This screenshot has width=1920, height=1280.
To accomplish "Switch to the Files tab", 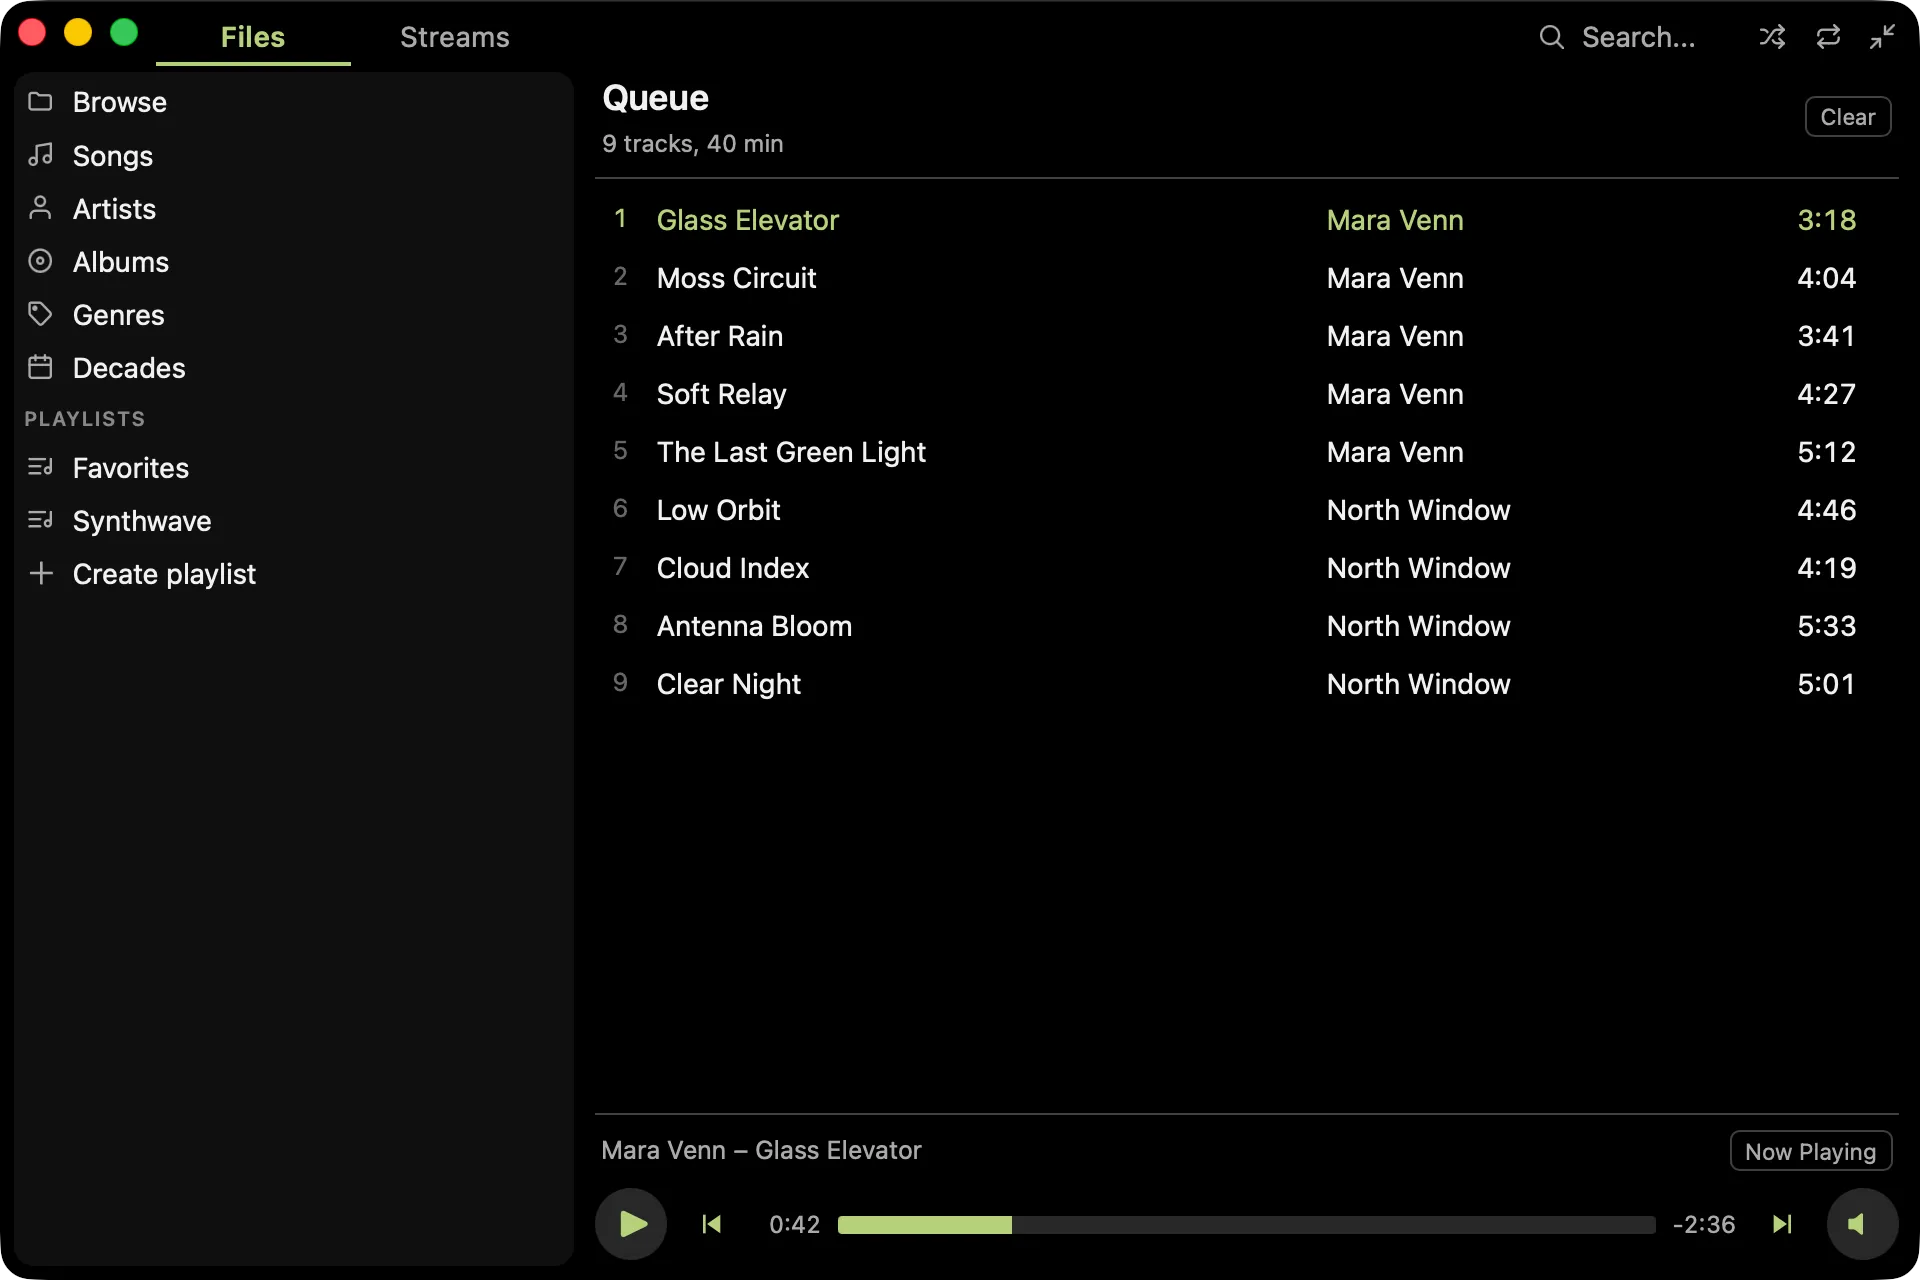I will click(x=253, y=37).
